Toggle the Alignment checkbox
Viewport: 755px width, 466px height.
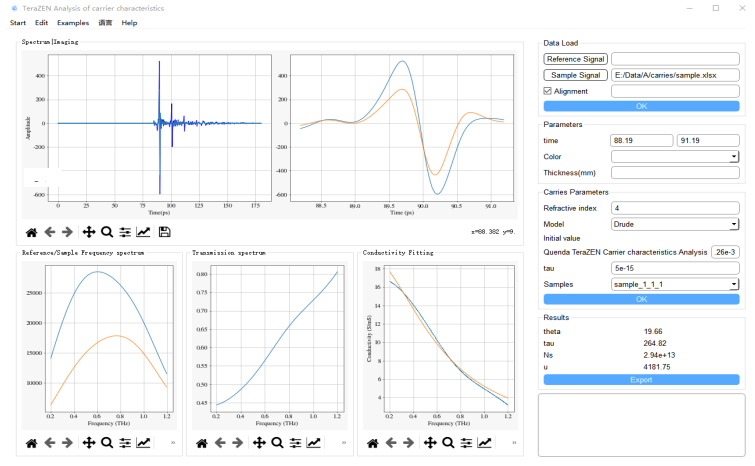(548, 91)
